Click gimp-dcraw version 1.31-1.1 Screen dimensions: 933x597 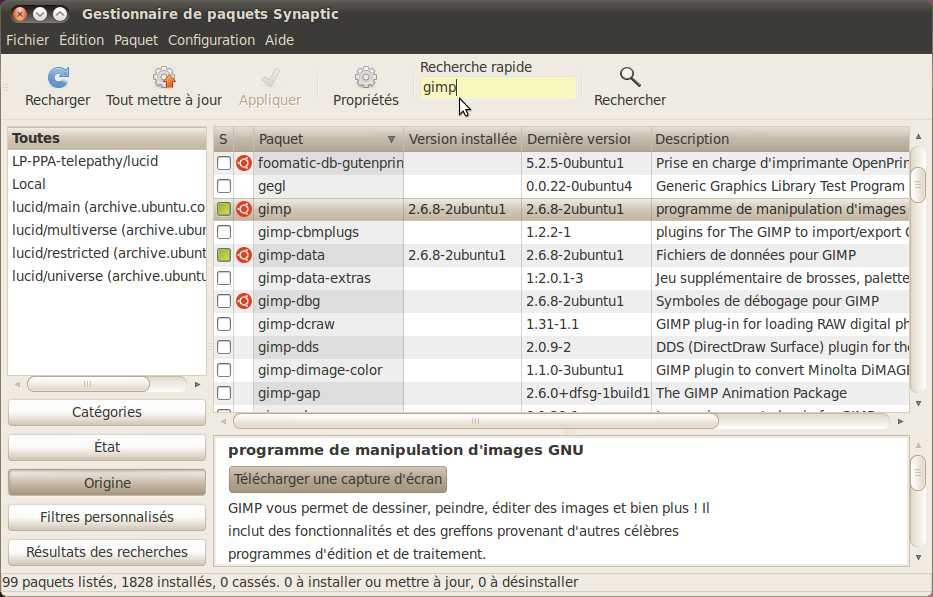click(x=552, y=324)
